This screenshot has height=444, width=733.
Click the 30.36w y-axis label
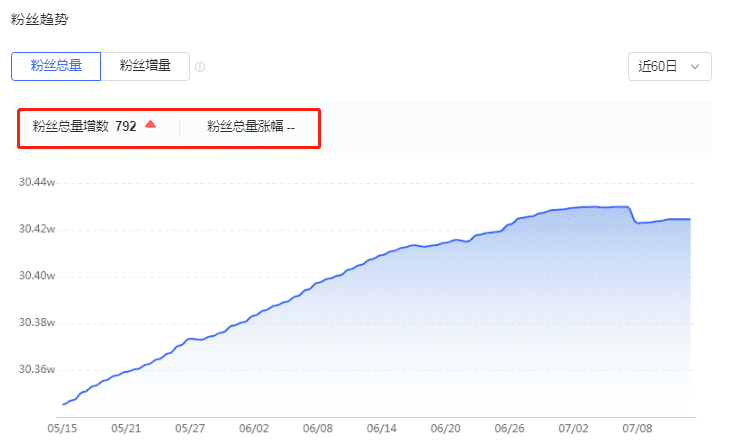(x=36, y=369)
